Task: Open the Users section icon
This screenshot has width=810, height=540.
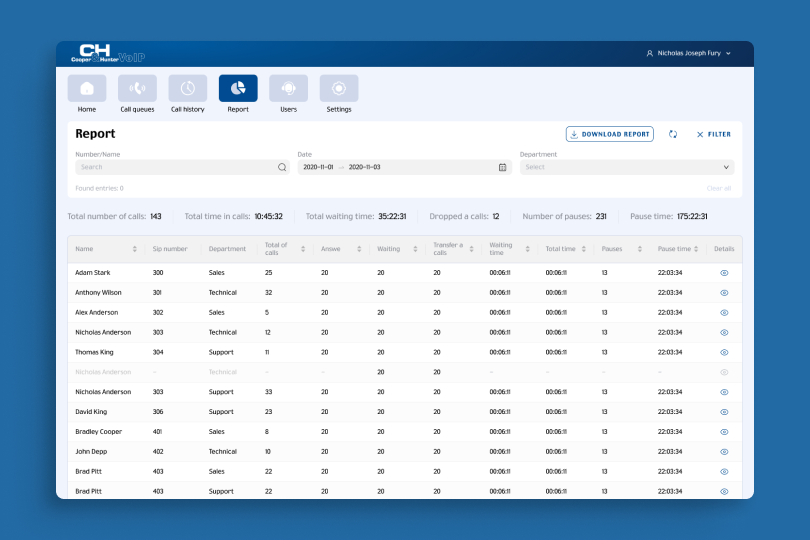Action: (288, 89)
